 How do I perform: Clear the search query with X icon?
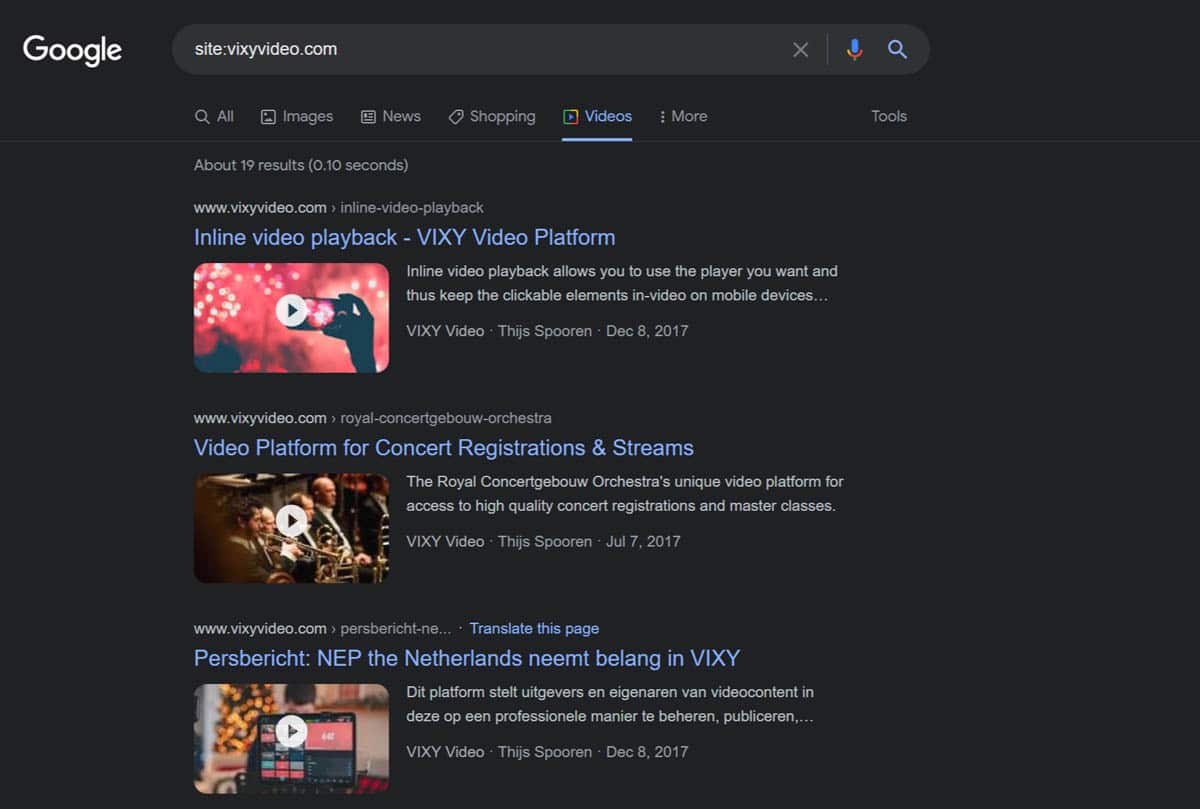pyautogui.click(x=800, y=49)
